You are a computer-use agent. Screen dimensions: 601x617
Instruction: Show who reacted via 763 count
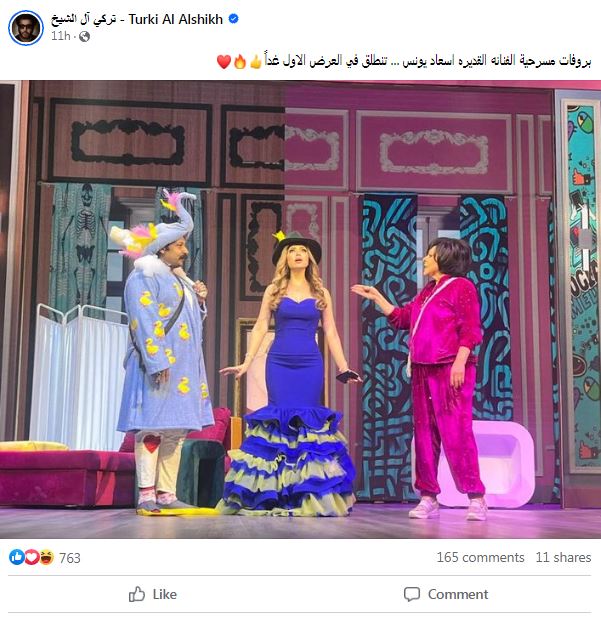[70, 558]
